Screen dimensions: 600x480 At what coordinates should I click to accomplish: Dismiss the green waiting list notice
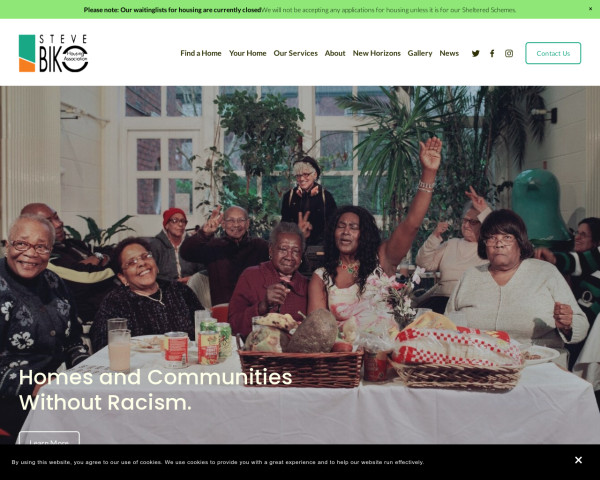590,9
